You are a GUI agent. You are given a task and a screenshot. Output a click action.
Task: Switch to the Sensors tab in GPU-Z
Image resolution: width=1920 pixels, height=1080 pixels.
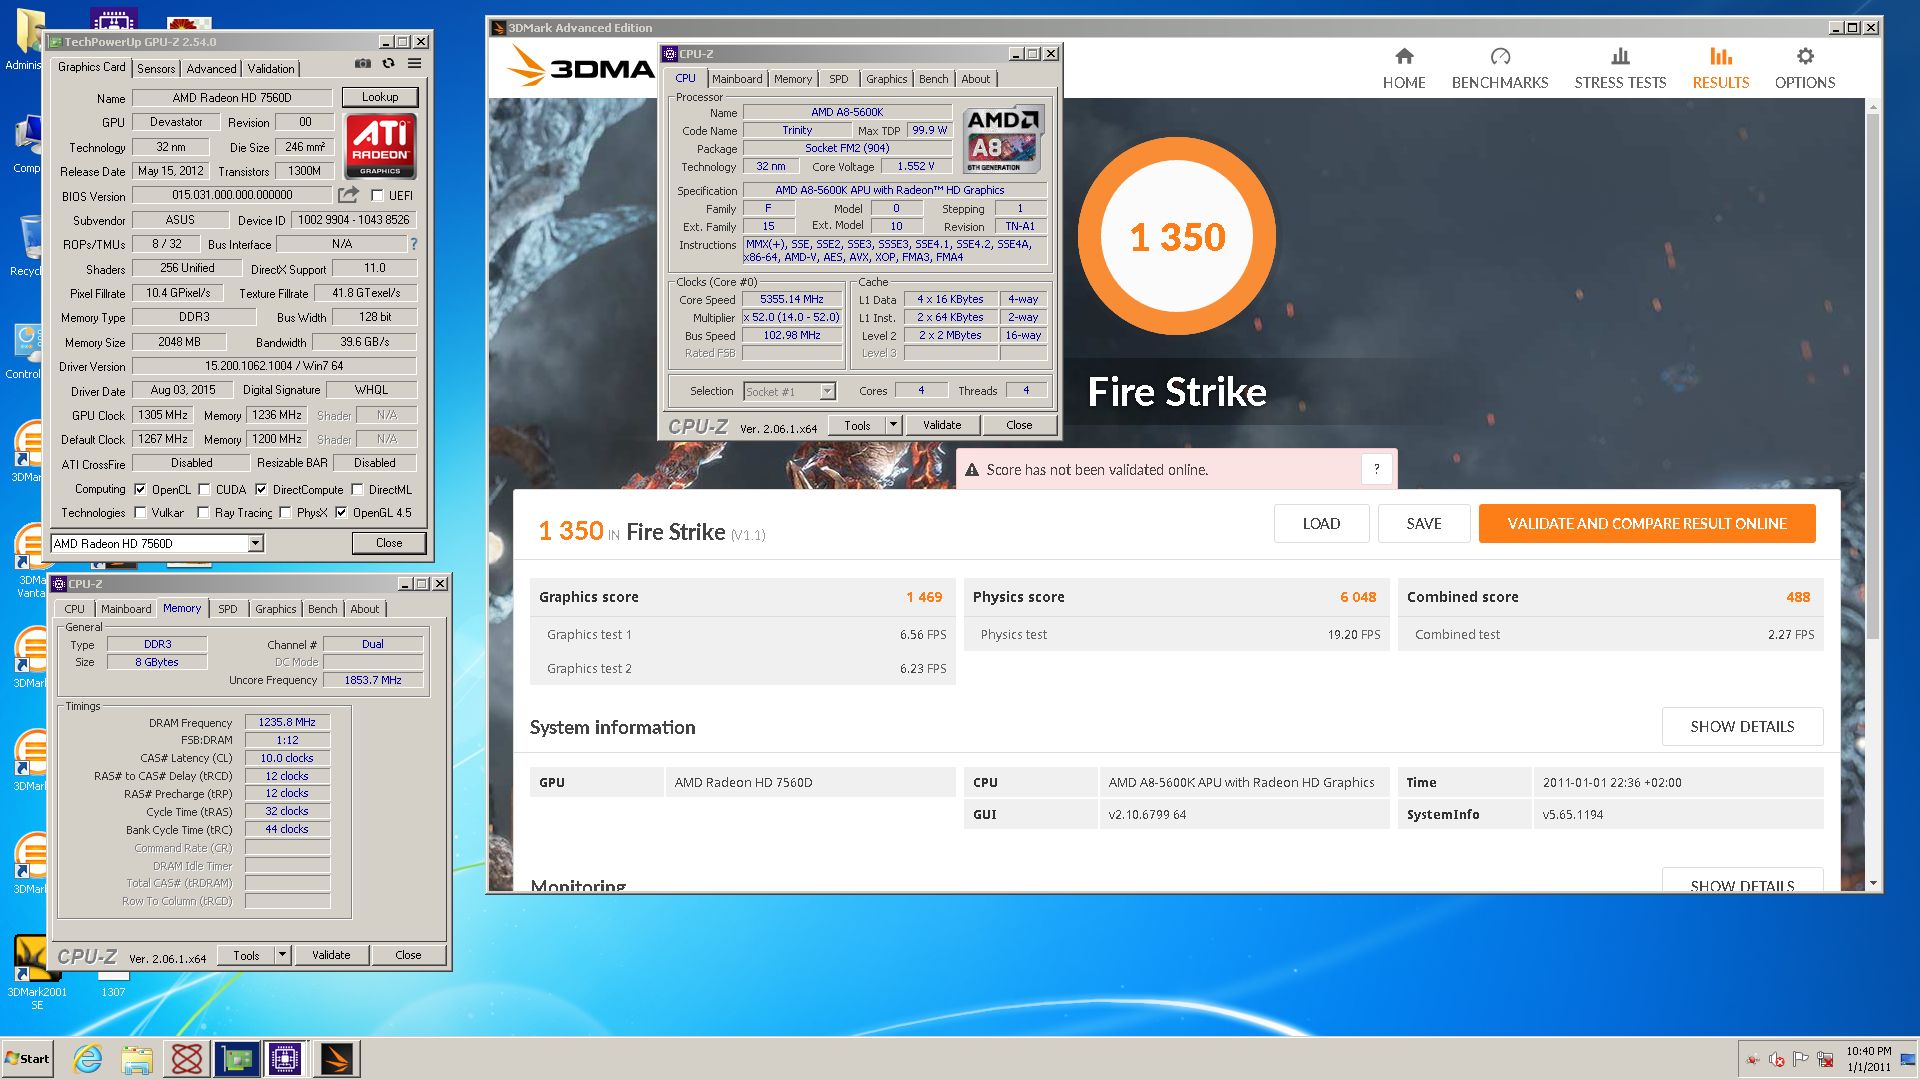156,69
